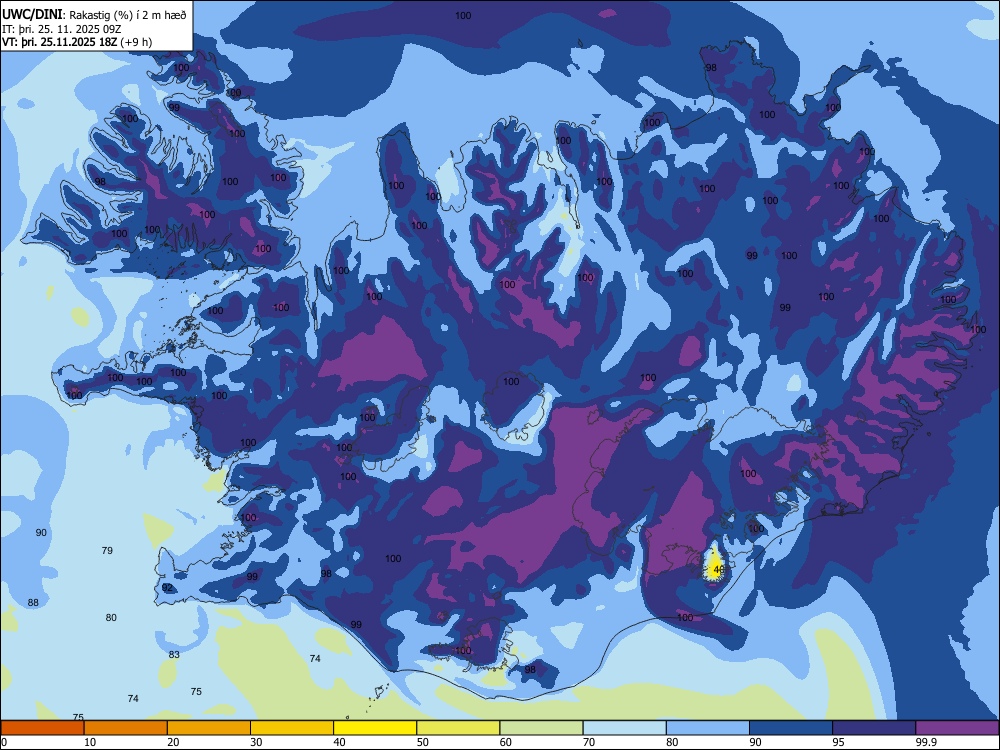Click the '79' humidity value over the sea
The height and width of the screenshot is (750, 1000).
[x=107, y=550]
